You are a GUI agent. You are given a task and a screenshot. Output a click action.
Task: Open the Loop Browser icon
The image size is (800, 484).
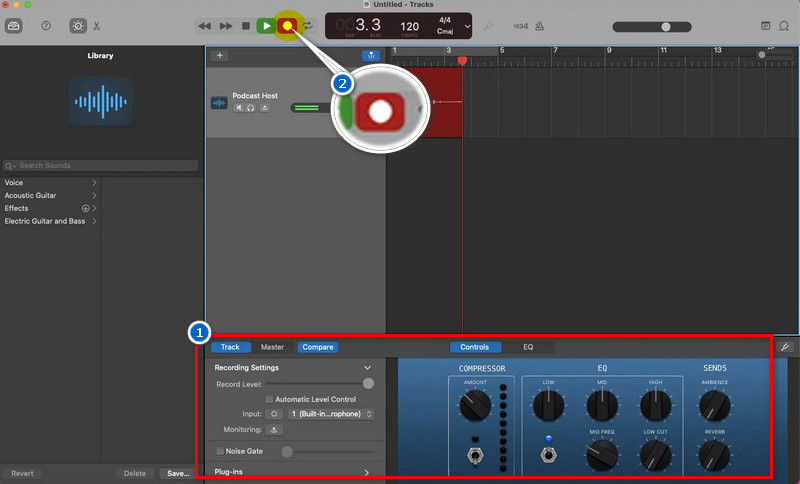pyautogui.click(x=784, y=26)
